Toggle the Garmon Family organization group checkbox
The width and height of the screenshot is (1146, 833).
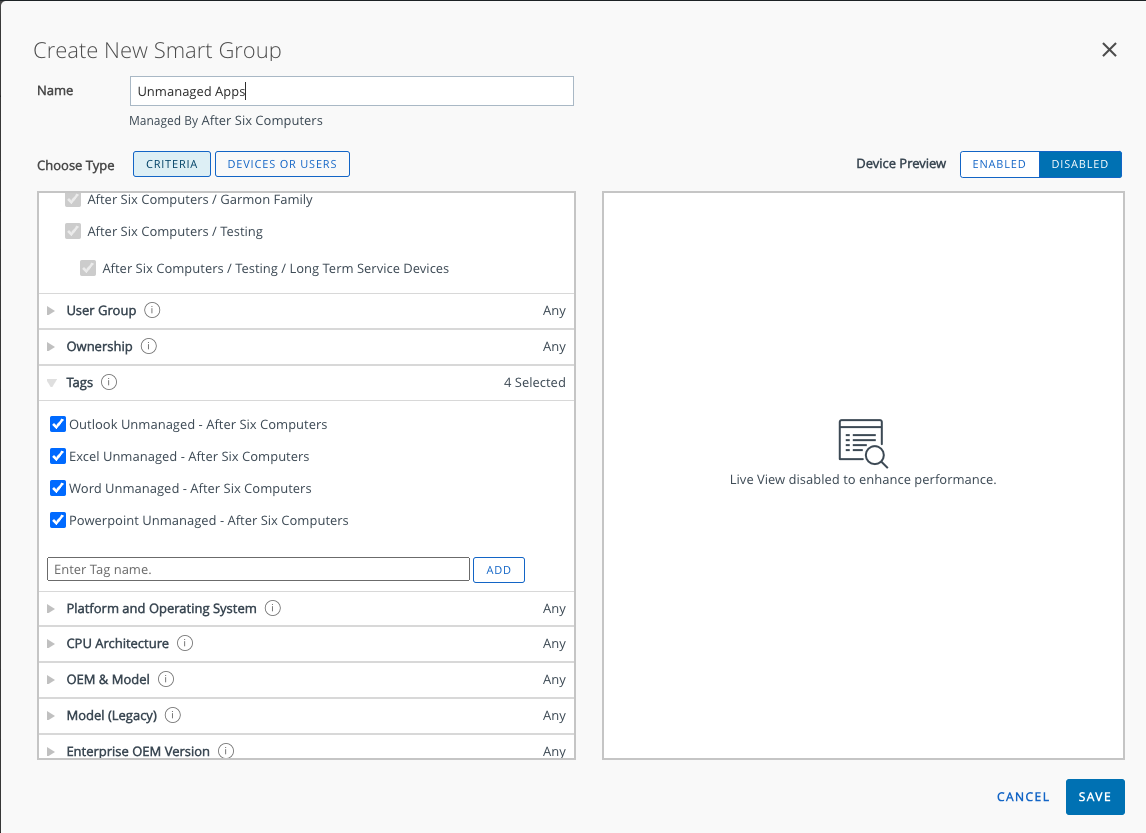72,199
